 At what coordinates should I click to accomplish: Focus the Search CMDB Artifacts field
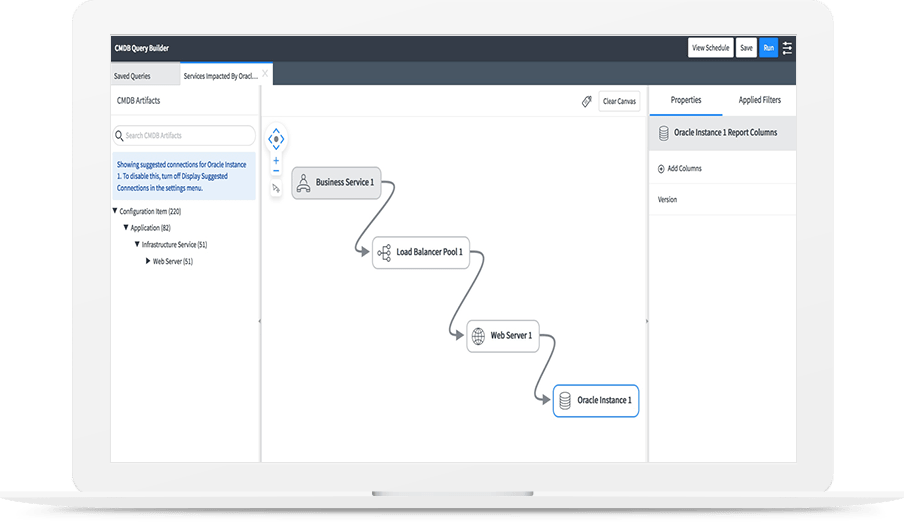click(184, 135)
